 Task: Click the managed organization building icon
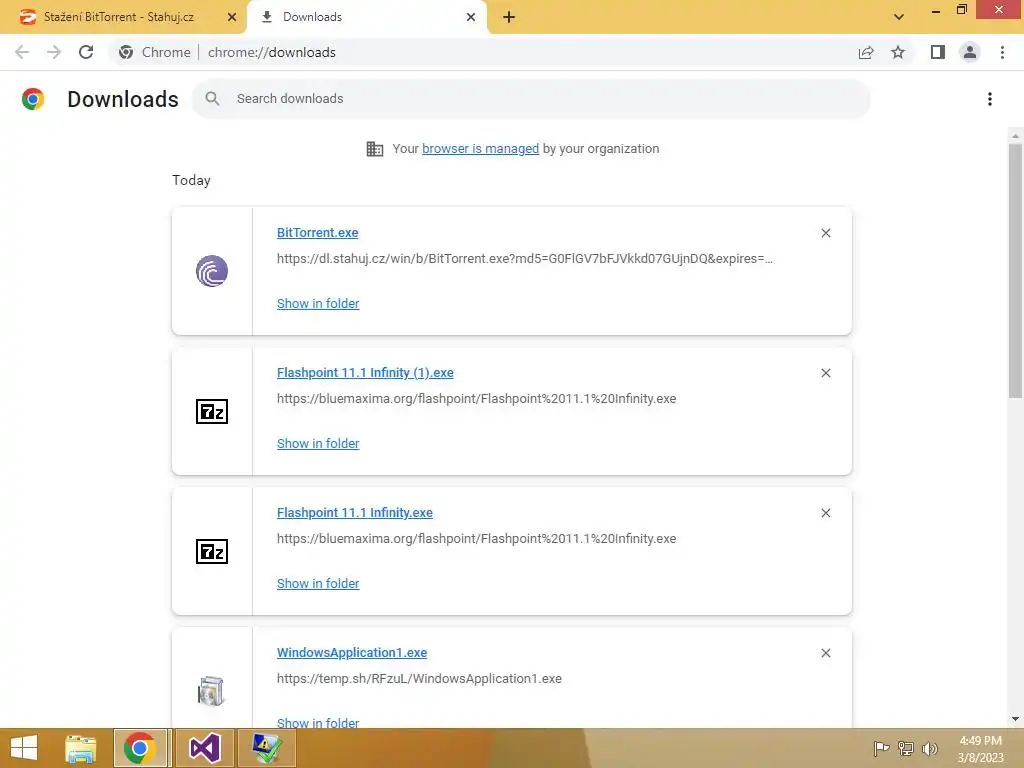click(375, 149)
